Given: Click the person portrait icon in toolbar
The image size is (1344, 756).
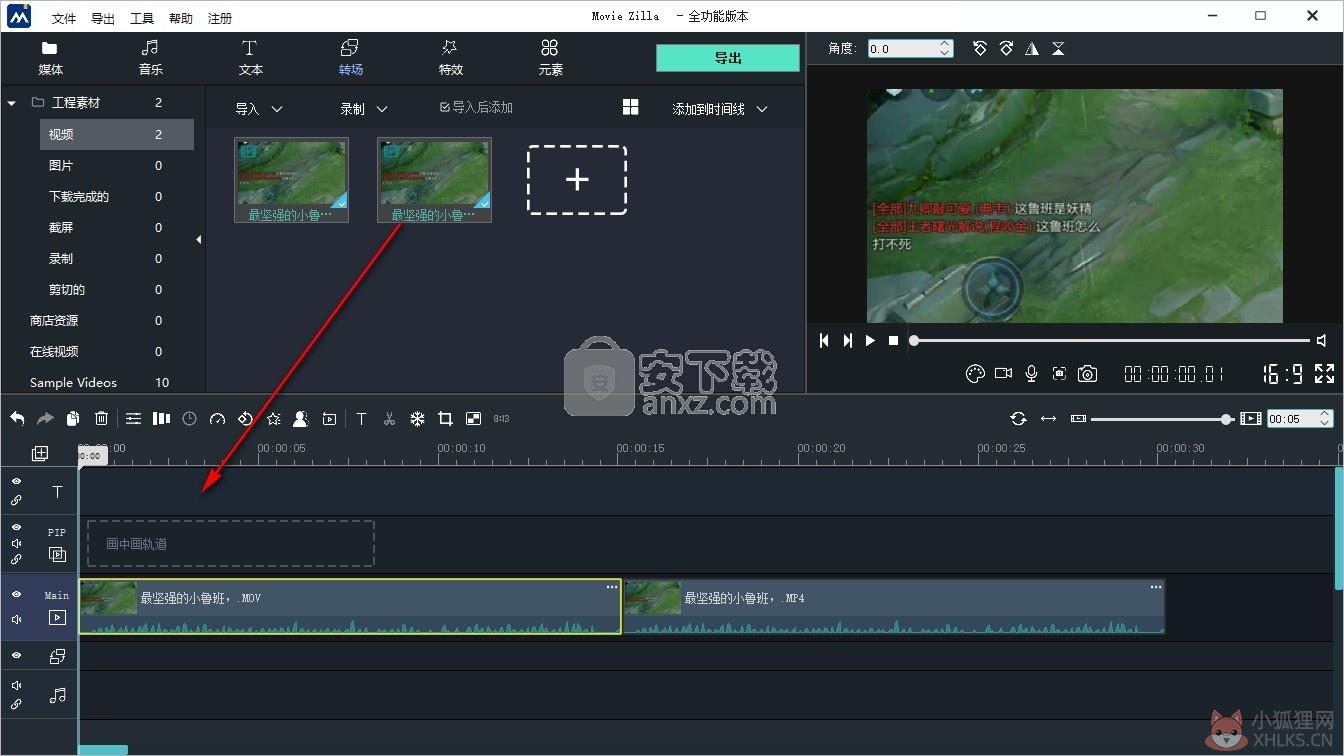Looking at the screenshot, I should point(301,419).
